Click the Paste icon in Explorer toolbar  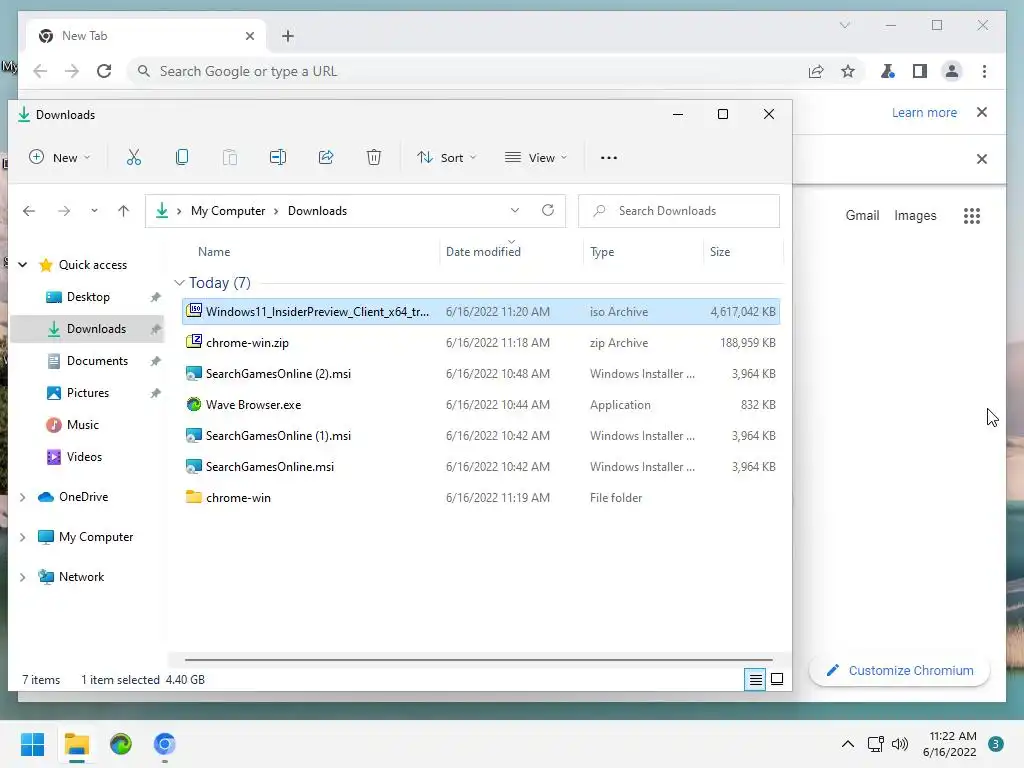coord(230,157)
